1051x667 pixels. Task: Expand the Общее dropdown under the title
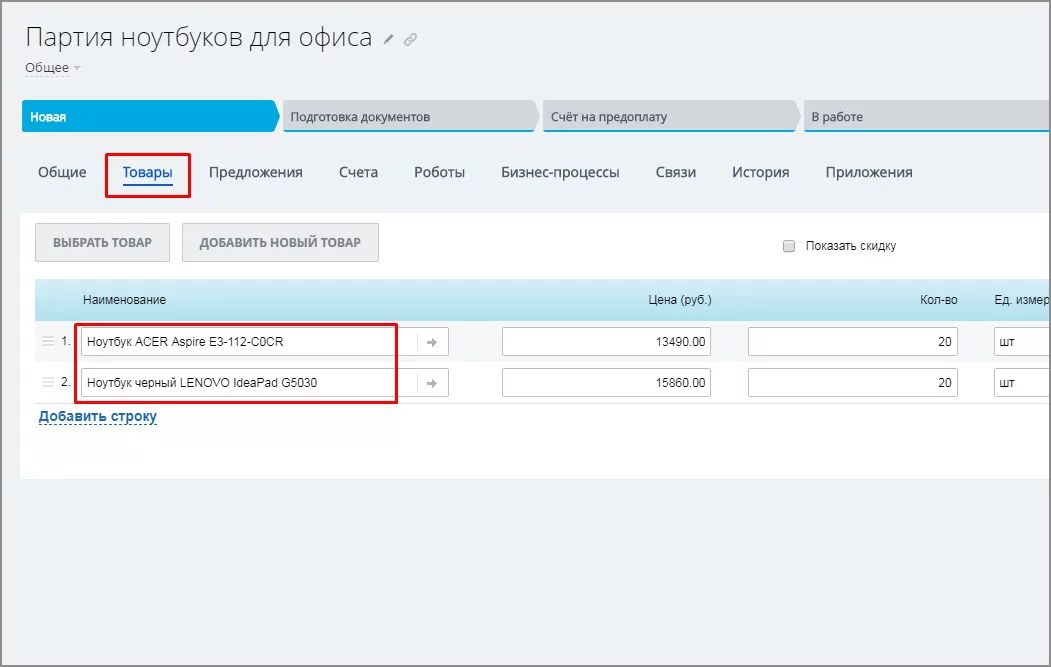53,68
